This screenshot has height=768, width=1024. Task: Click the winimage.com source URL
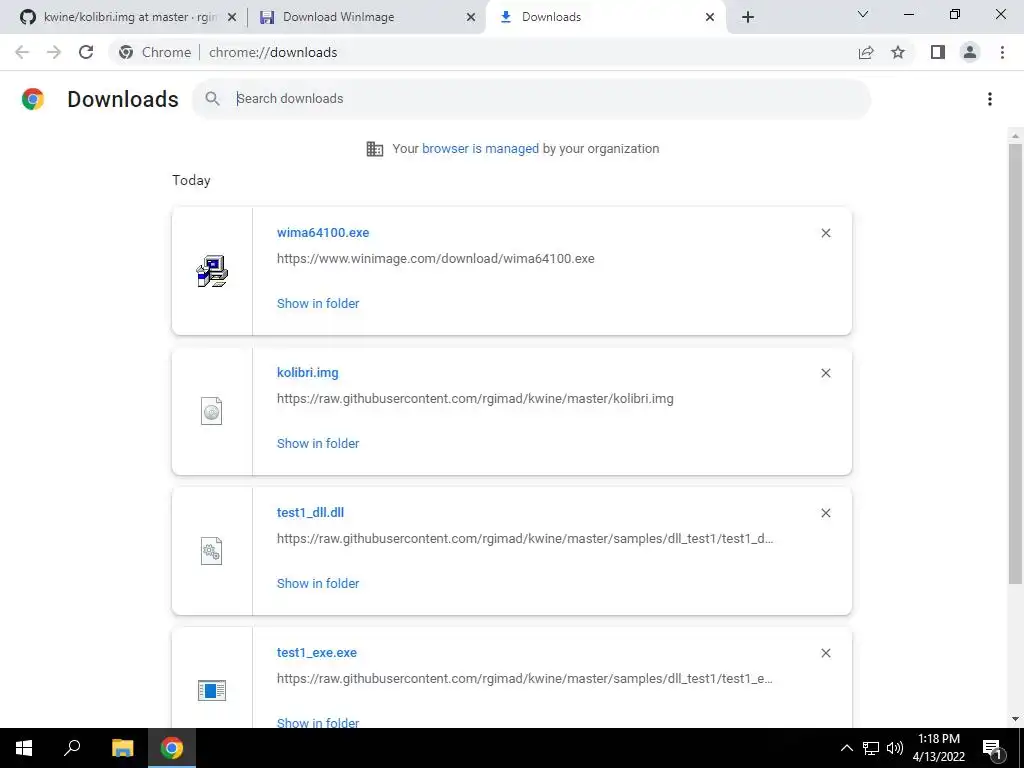[x=436, y=259]
